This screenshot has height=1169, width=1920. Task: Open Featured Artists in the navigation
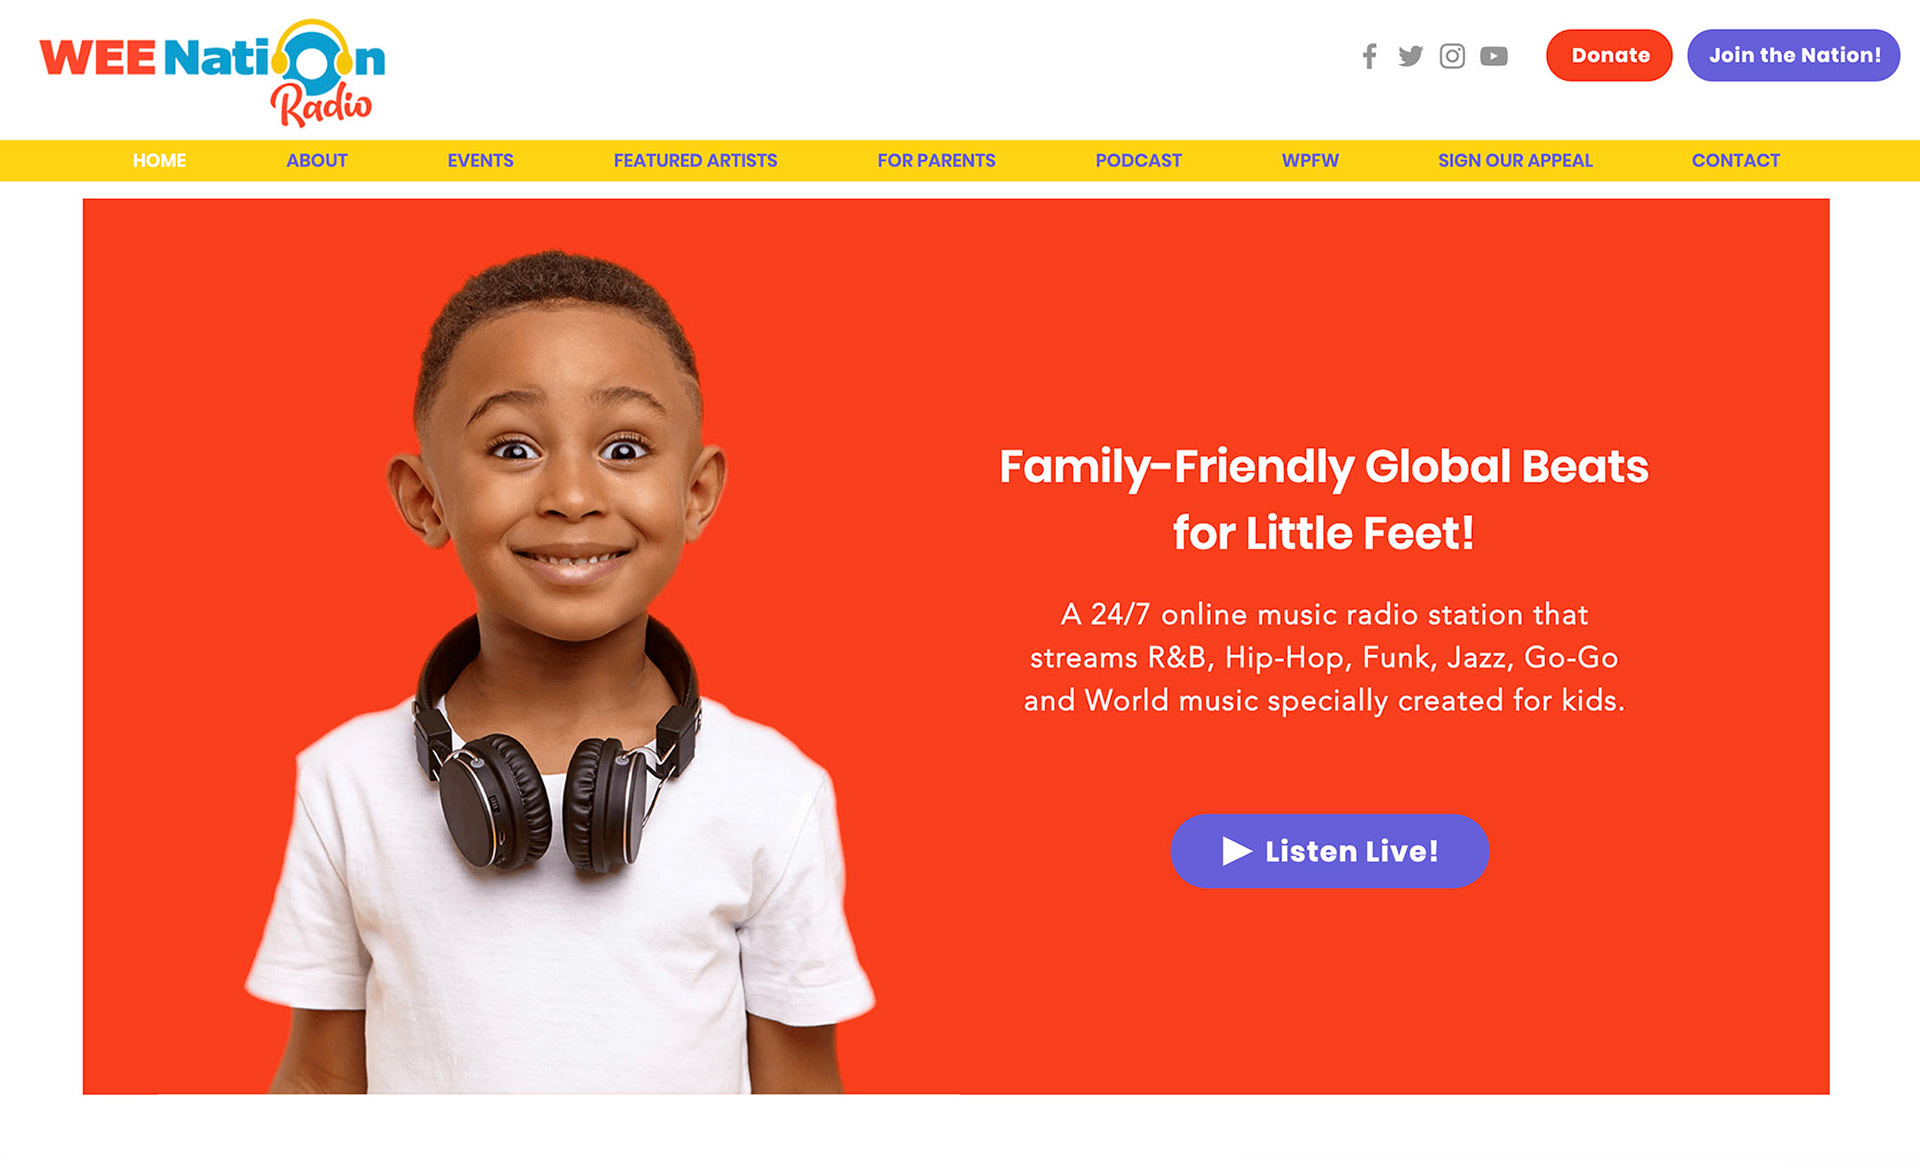click(695, 160)
